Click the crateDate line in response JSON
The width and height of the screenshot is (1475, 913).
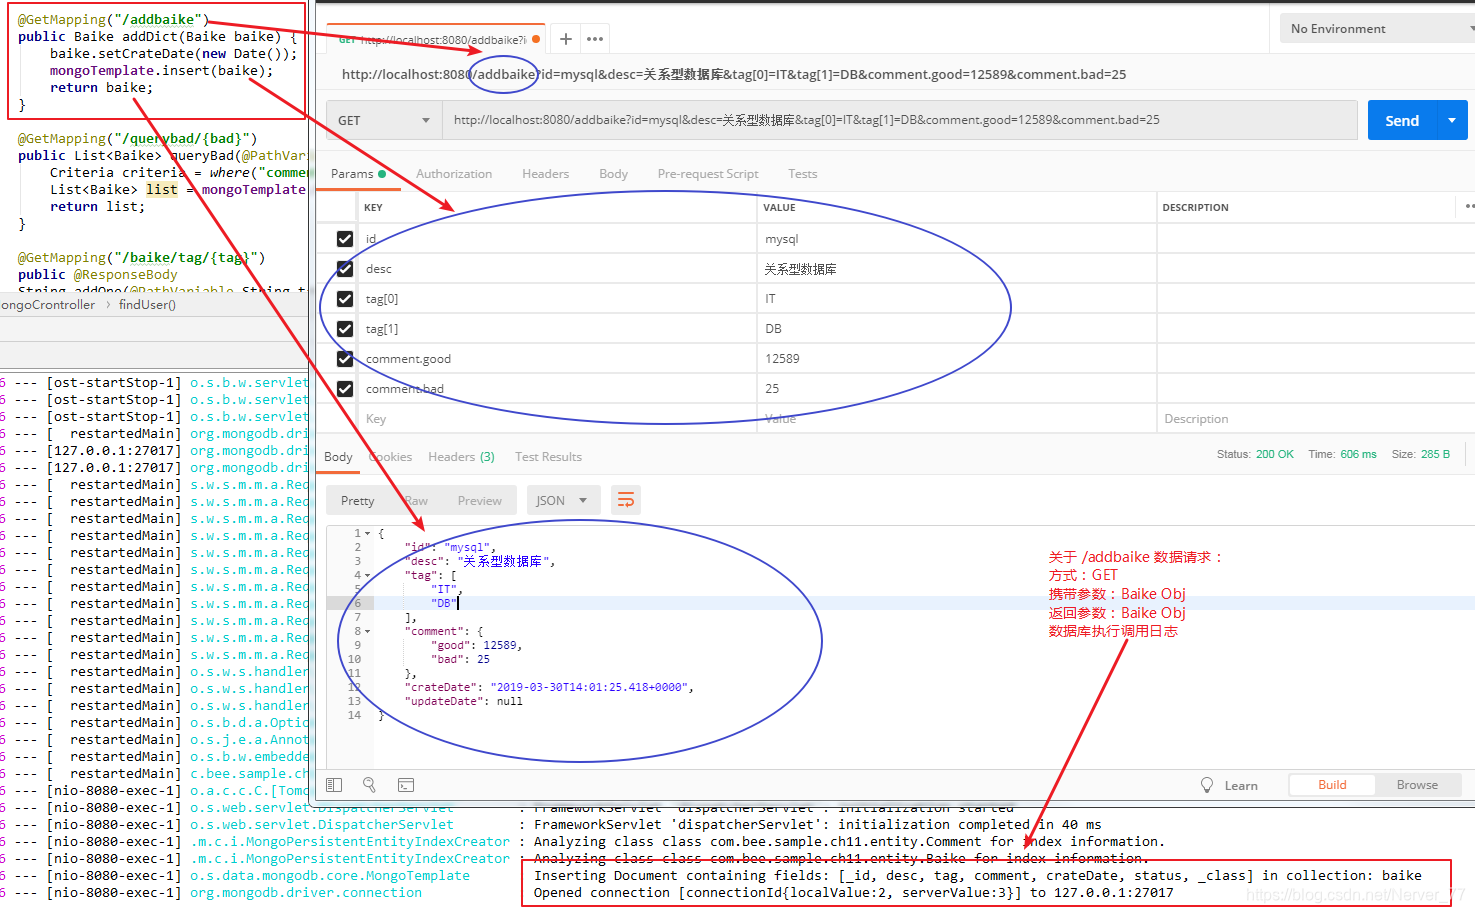coord(548,688)
